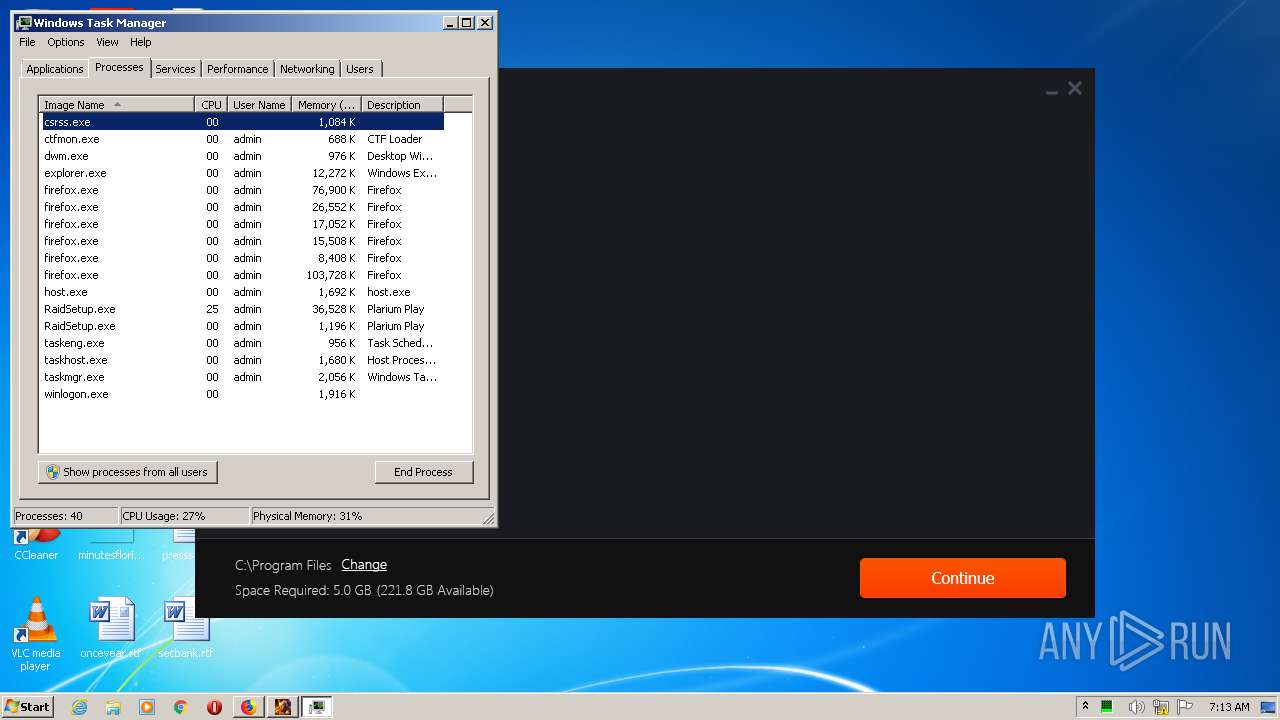Open the volume speaker tray icon
The height and width of the screenshot is (720, 1280).
point(1136,707)
